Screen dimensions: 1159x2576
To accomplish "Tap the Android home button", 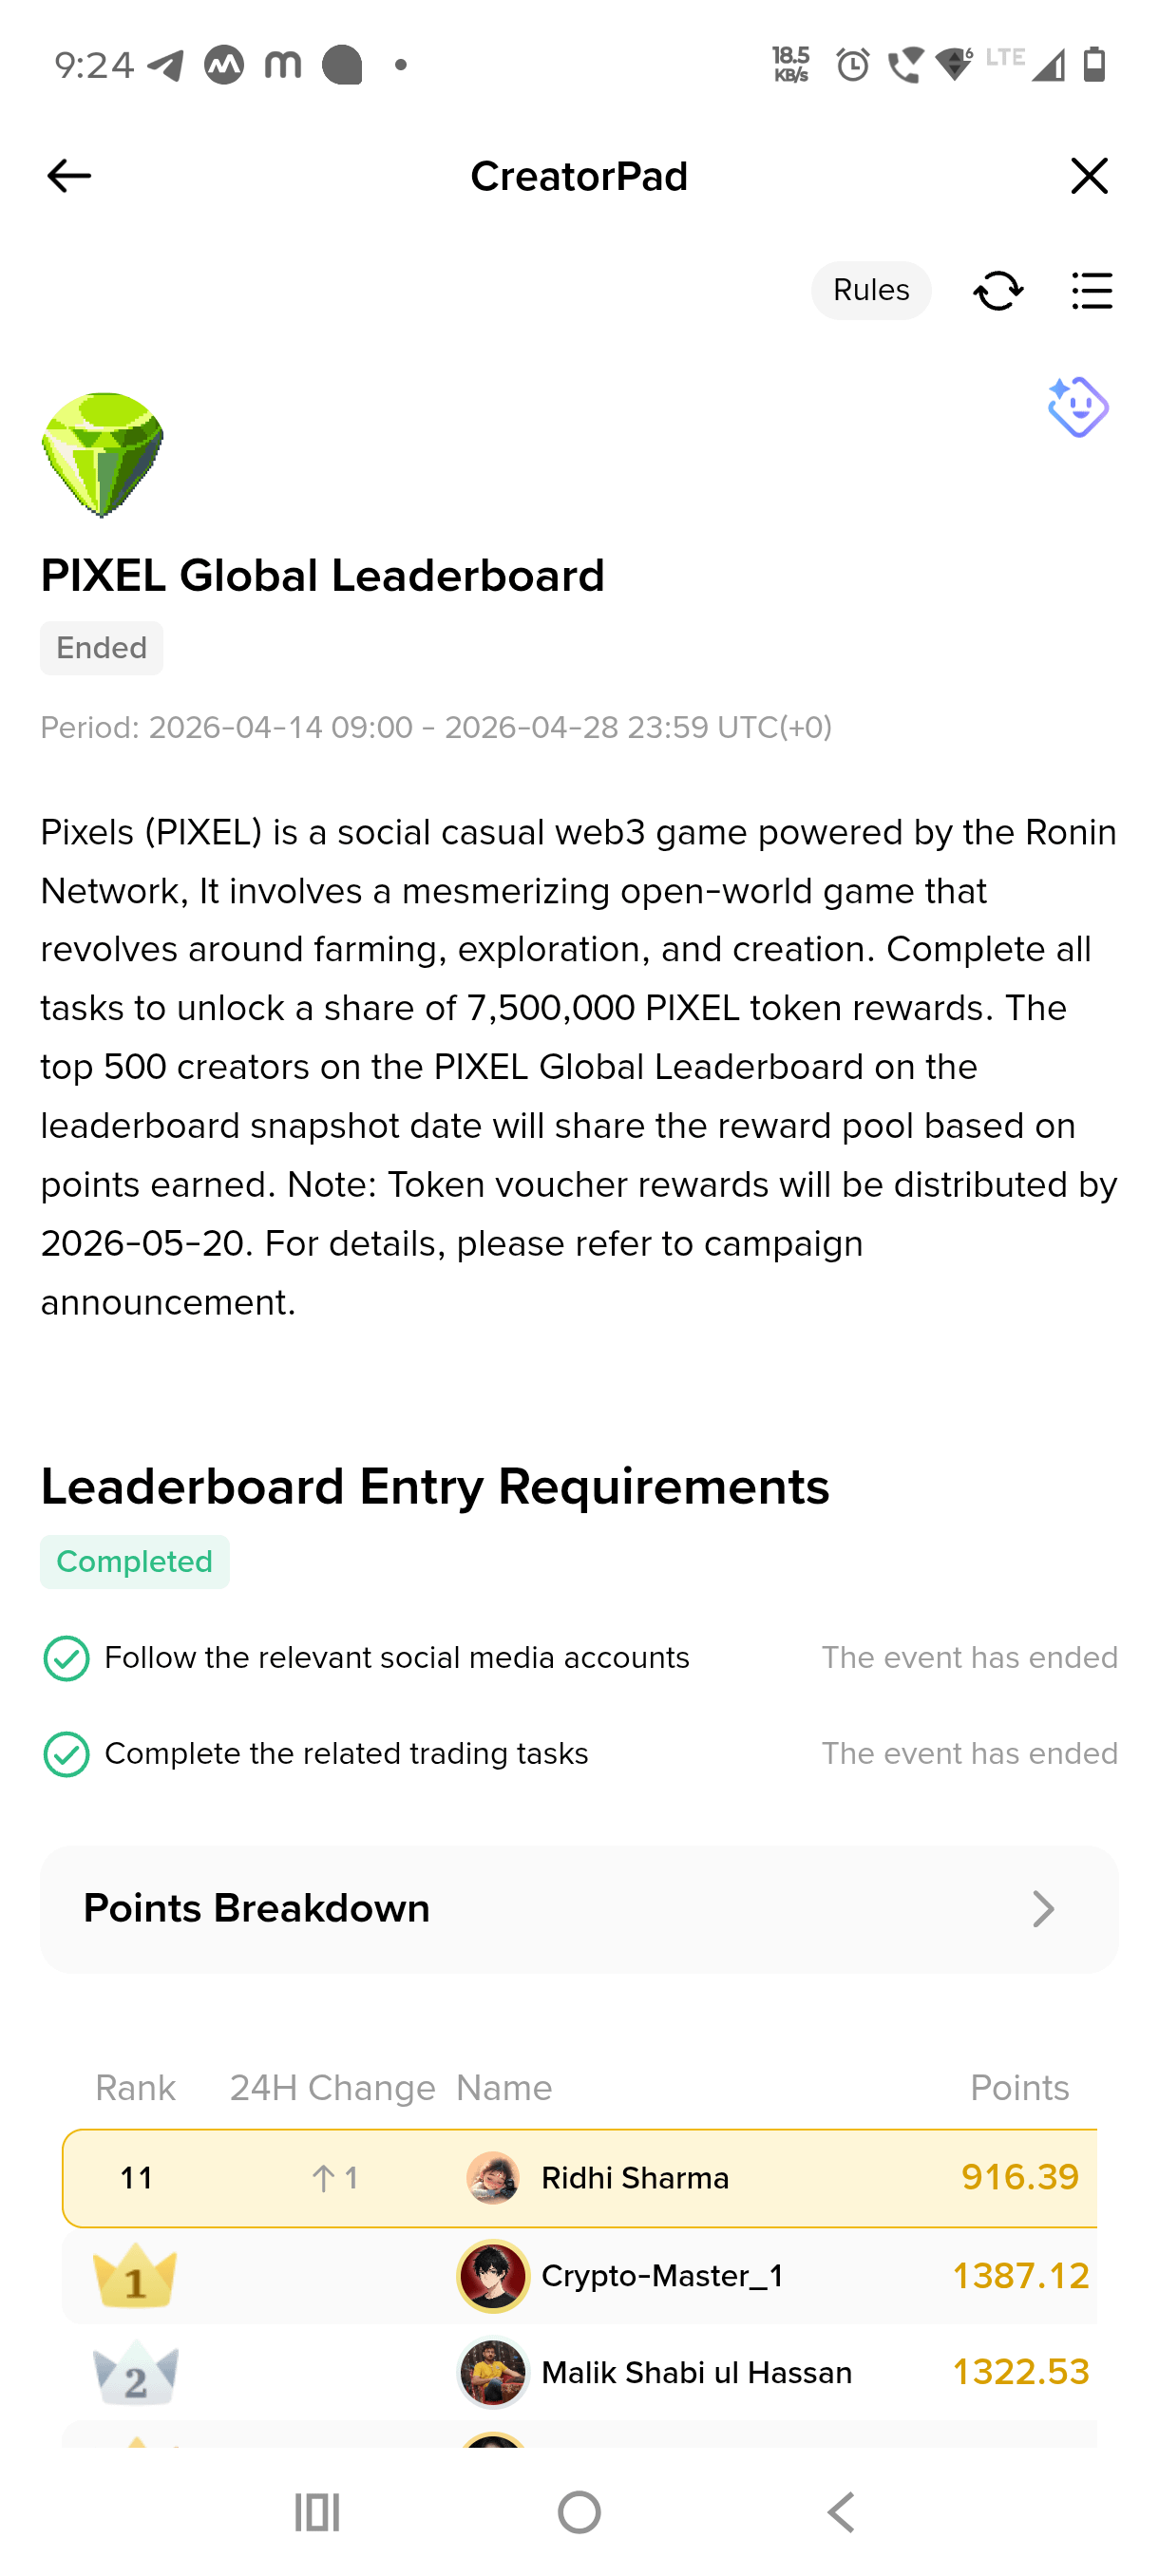I will coord(579,2512).
